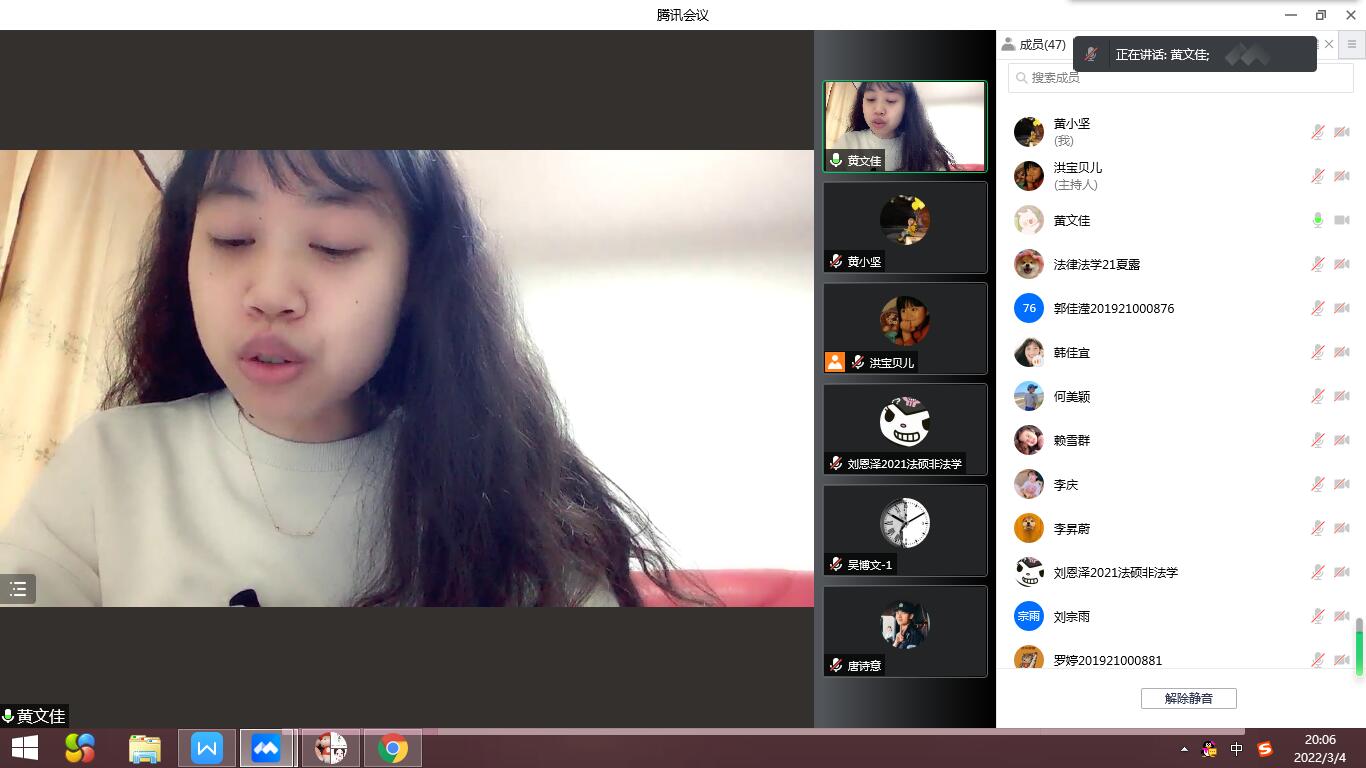1366x768 pixels.
Task: Open Google Chrome from the taskbar
Action: 392,748
